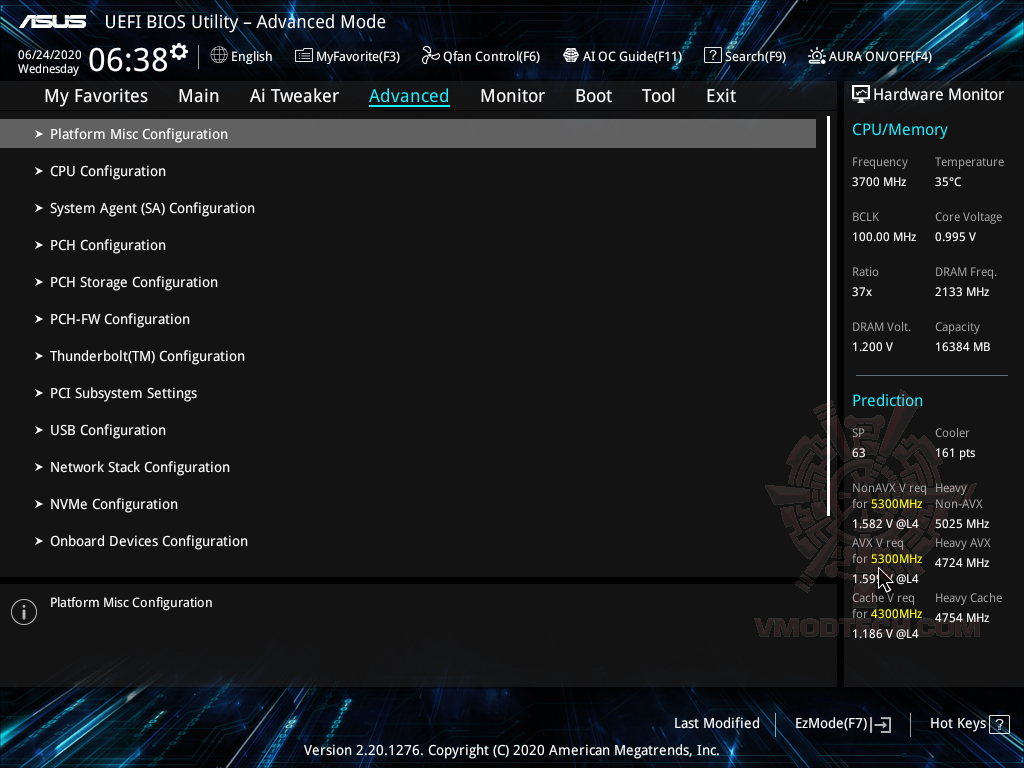Viewport: 1024px width, 768px height.
Task: Click the 5025 MHz Heavy Non-AVX value
Action: (x=961, y=524)
